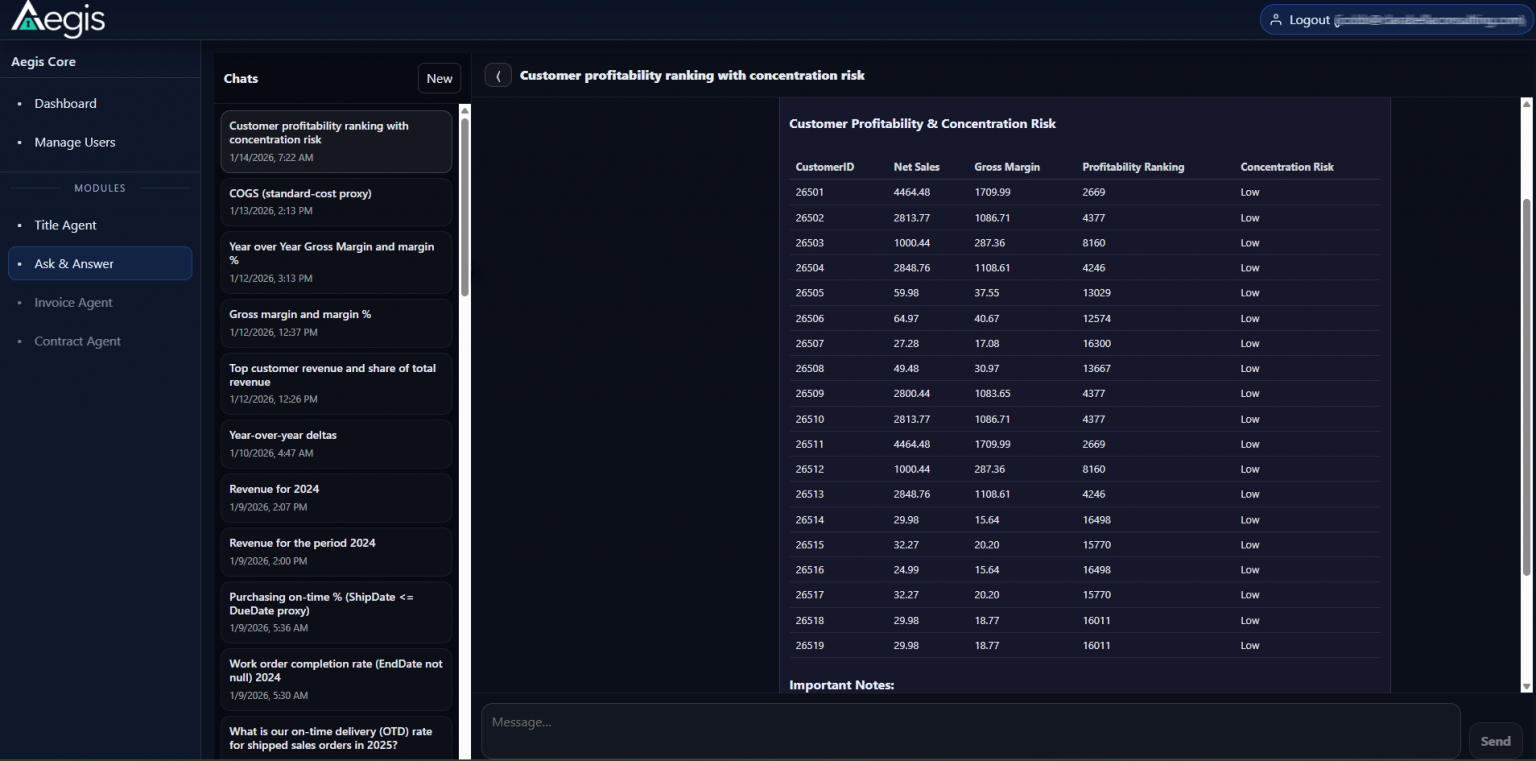Start a New chat

(439, 79)
